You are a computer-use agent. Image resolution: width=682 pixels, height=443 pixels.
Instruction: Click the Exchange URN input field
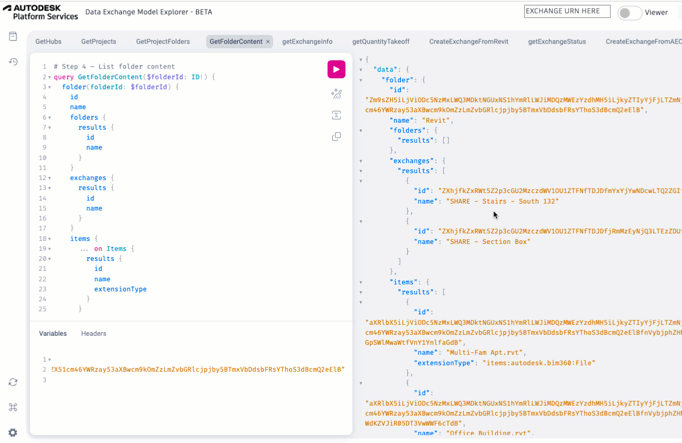pyautogui.click(x=567, y=11)
